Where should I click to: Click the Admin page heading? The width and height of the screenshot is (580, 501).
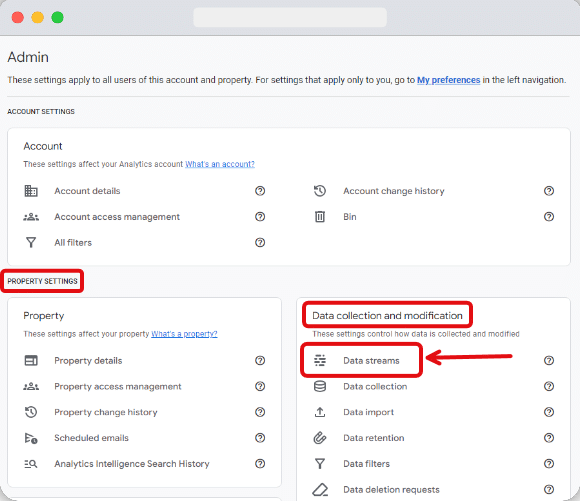click(28, 57)
